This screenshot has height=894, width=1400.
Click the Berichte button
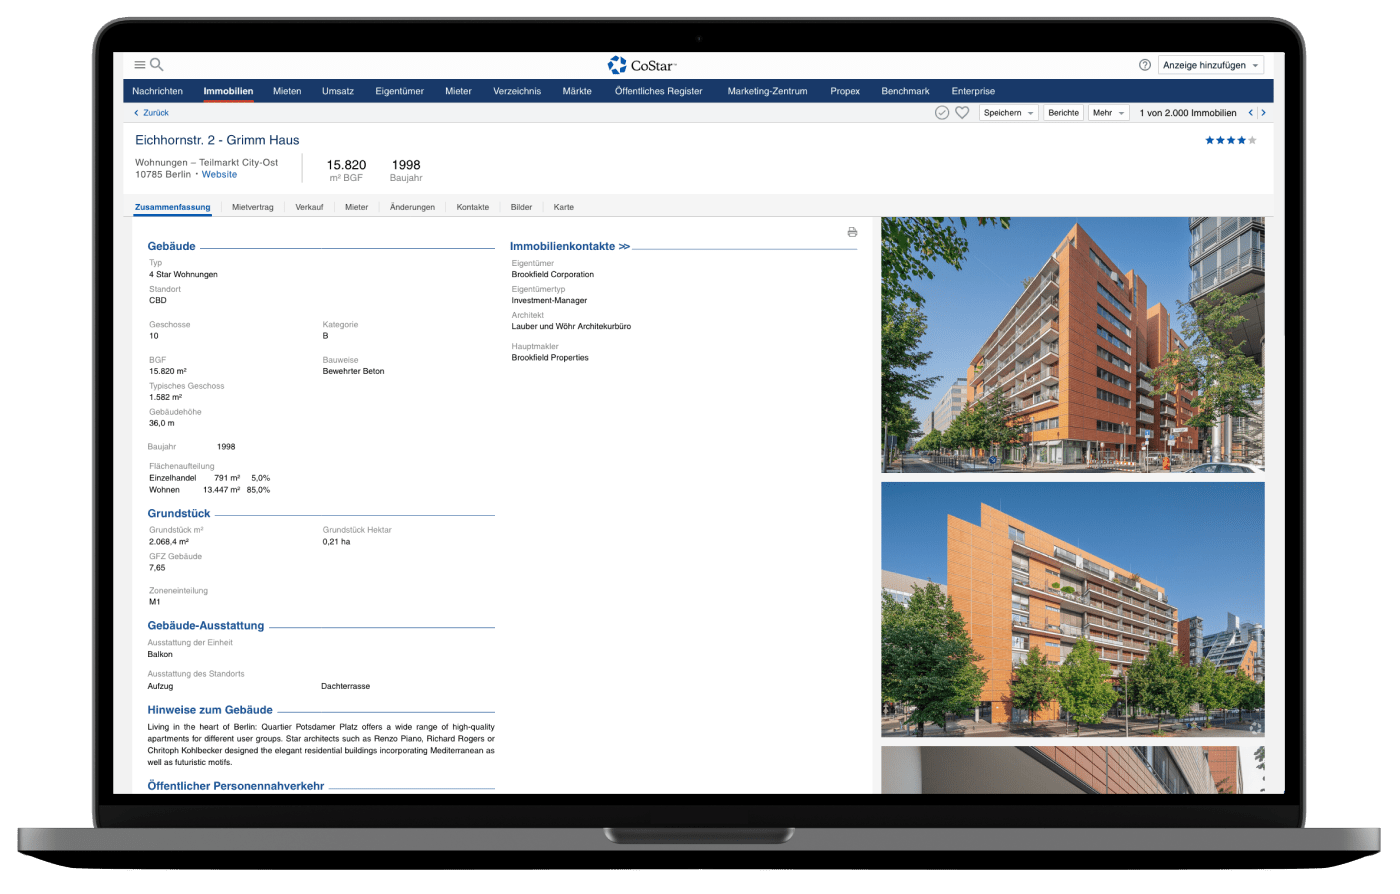click(x=1063, y=113)
